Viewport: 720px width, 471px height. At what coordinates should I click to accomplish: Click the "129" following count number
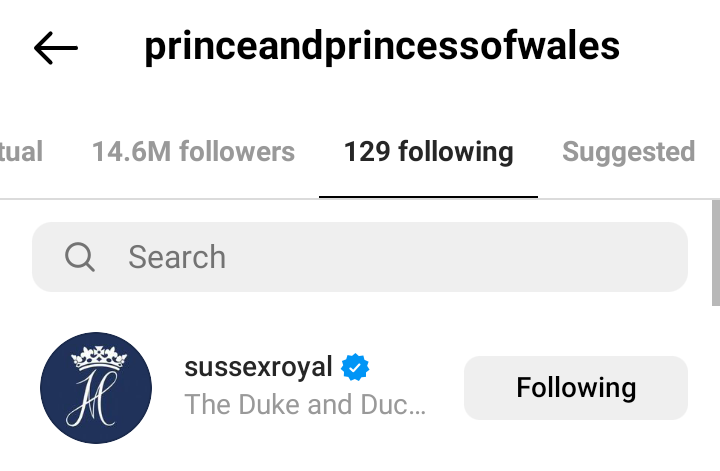coord(367,152)
